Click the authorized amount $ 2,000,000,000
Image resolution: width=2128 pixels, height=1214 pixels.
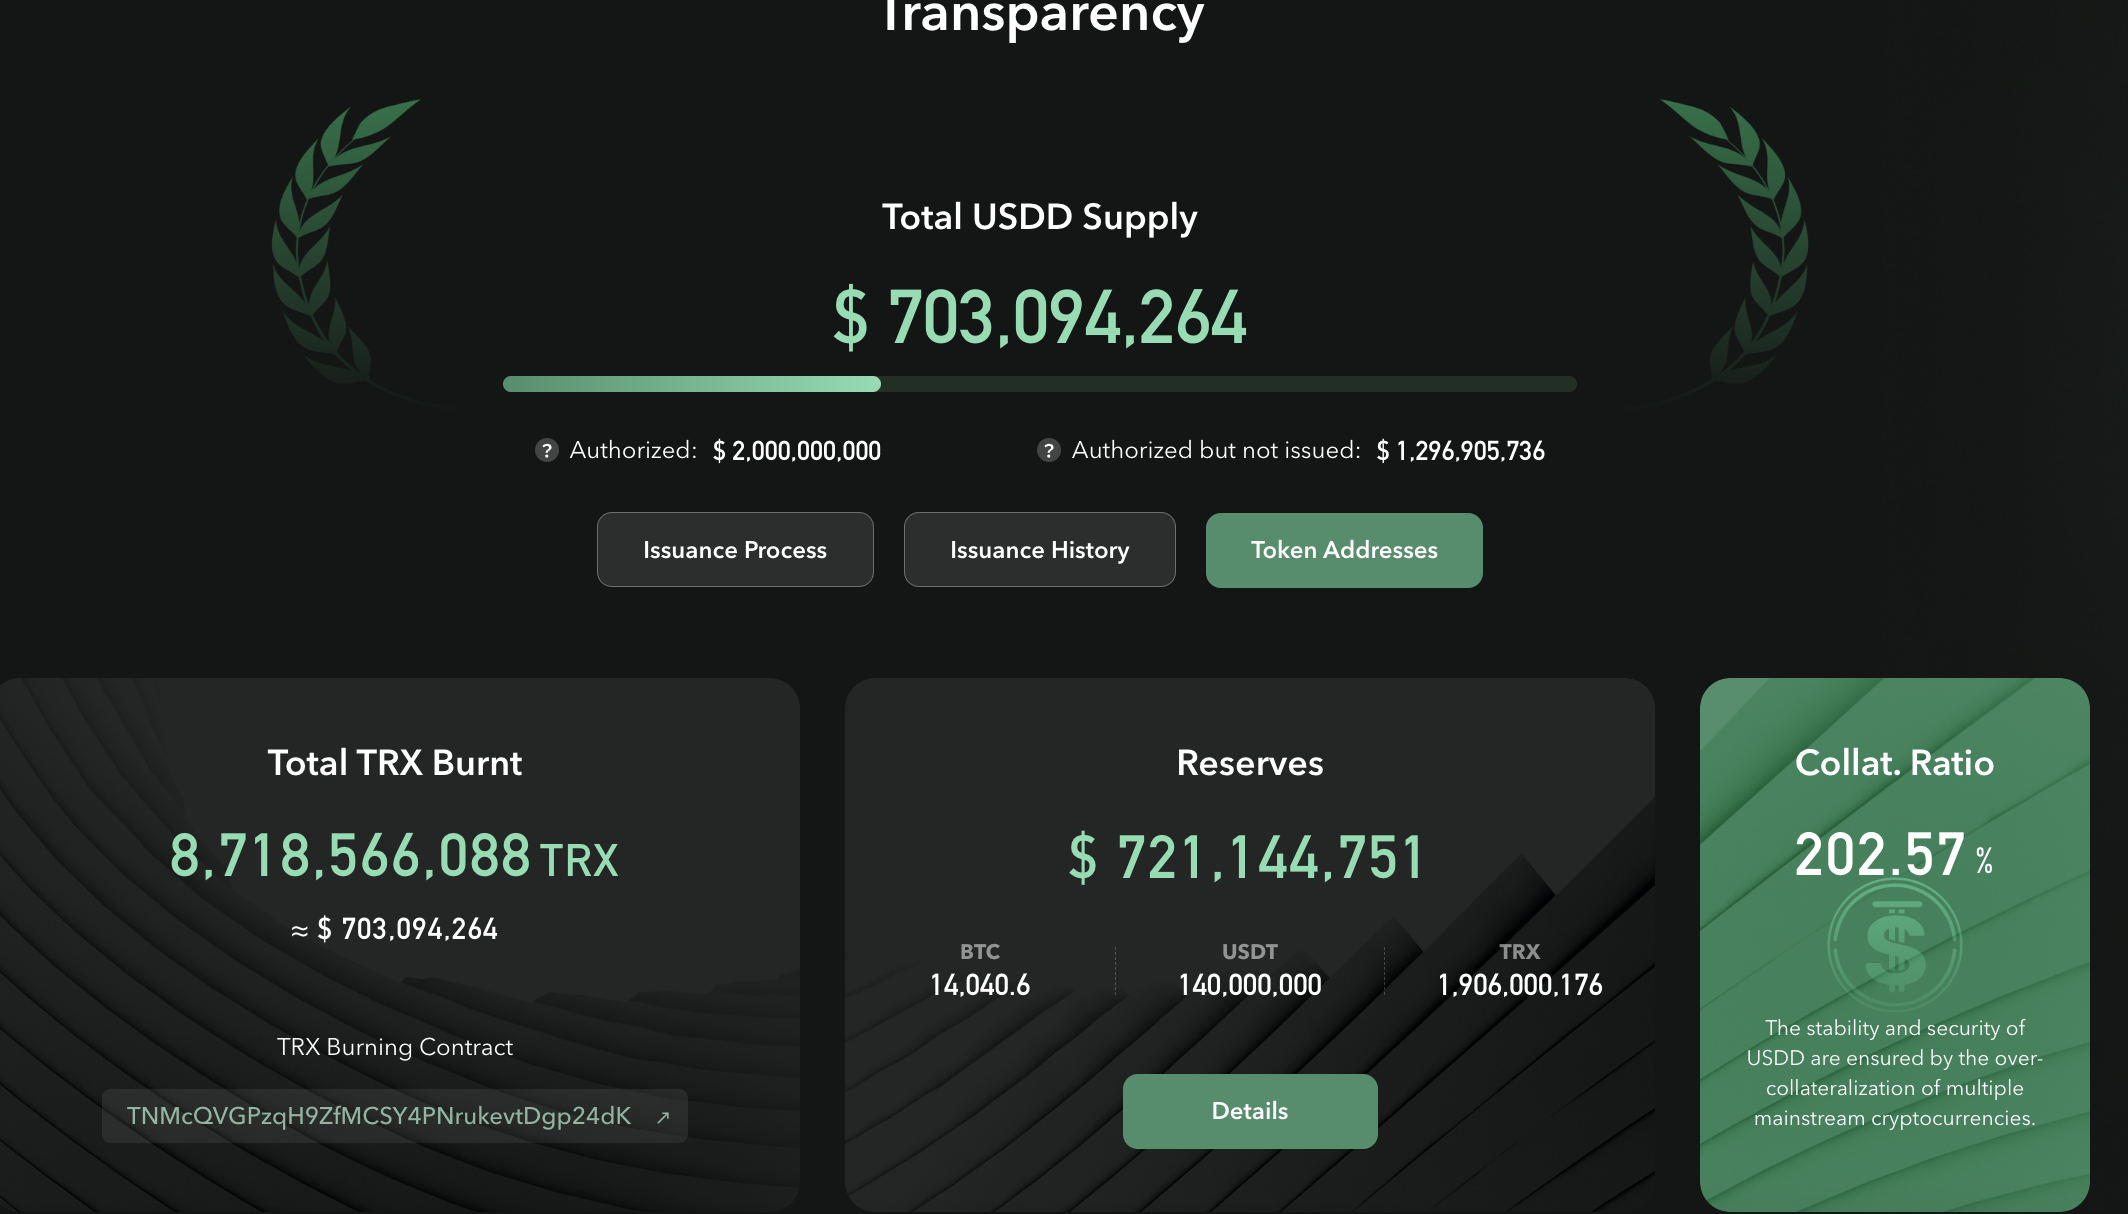(x=797, y=451)
